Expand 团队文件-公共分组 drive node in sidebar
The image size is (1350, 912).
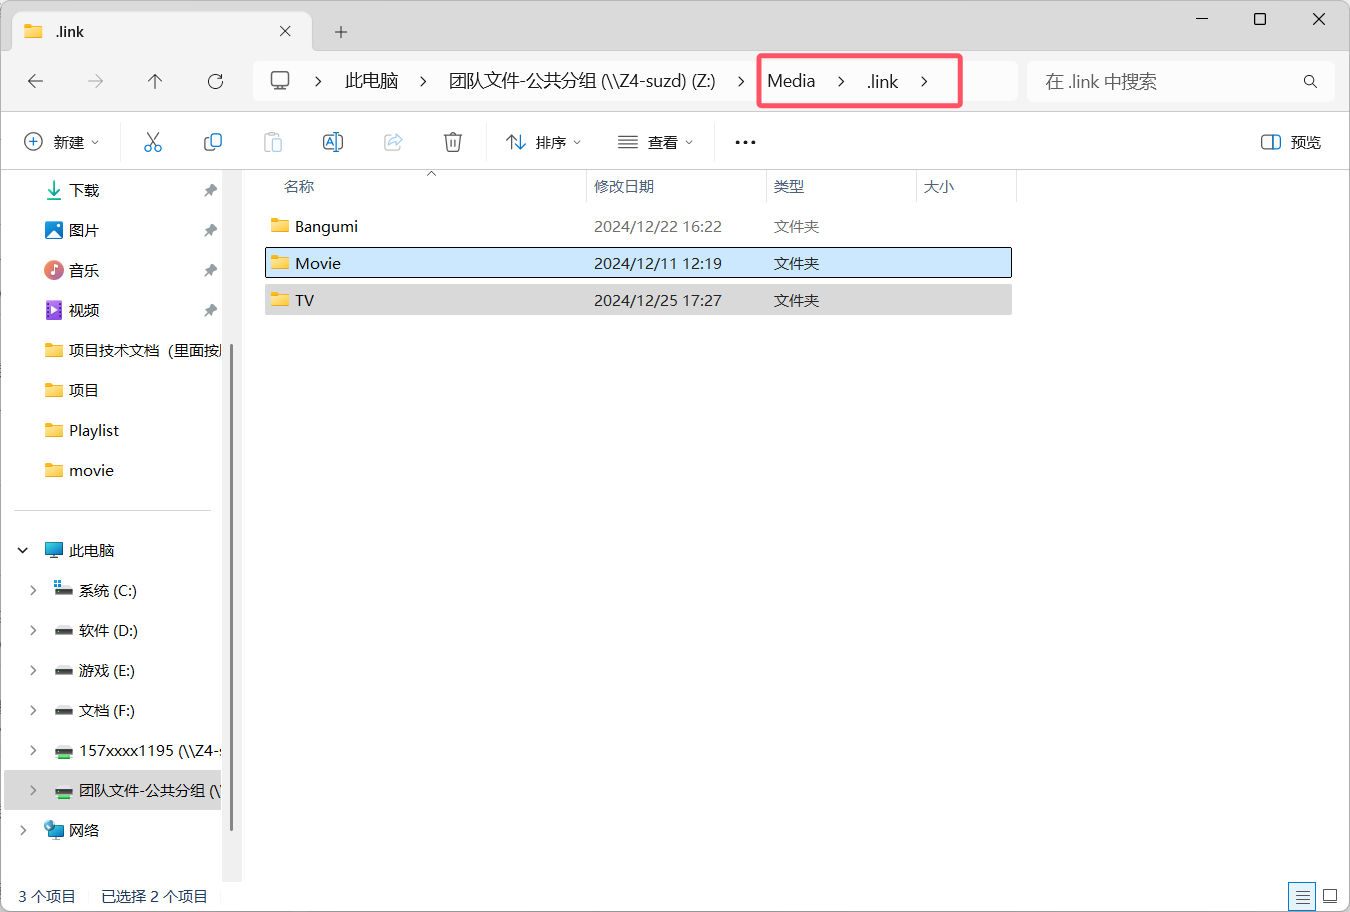(33, 790)
